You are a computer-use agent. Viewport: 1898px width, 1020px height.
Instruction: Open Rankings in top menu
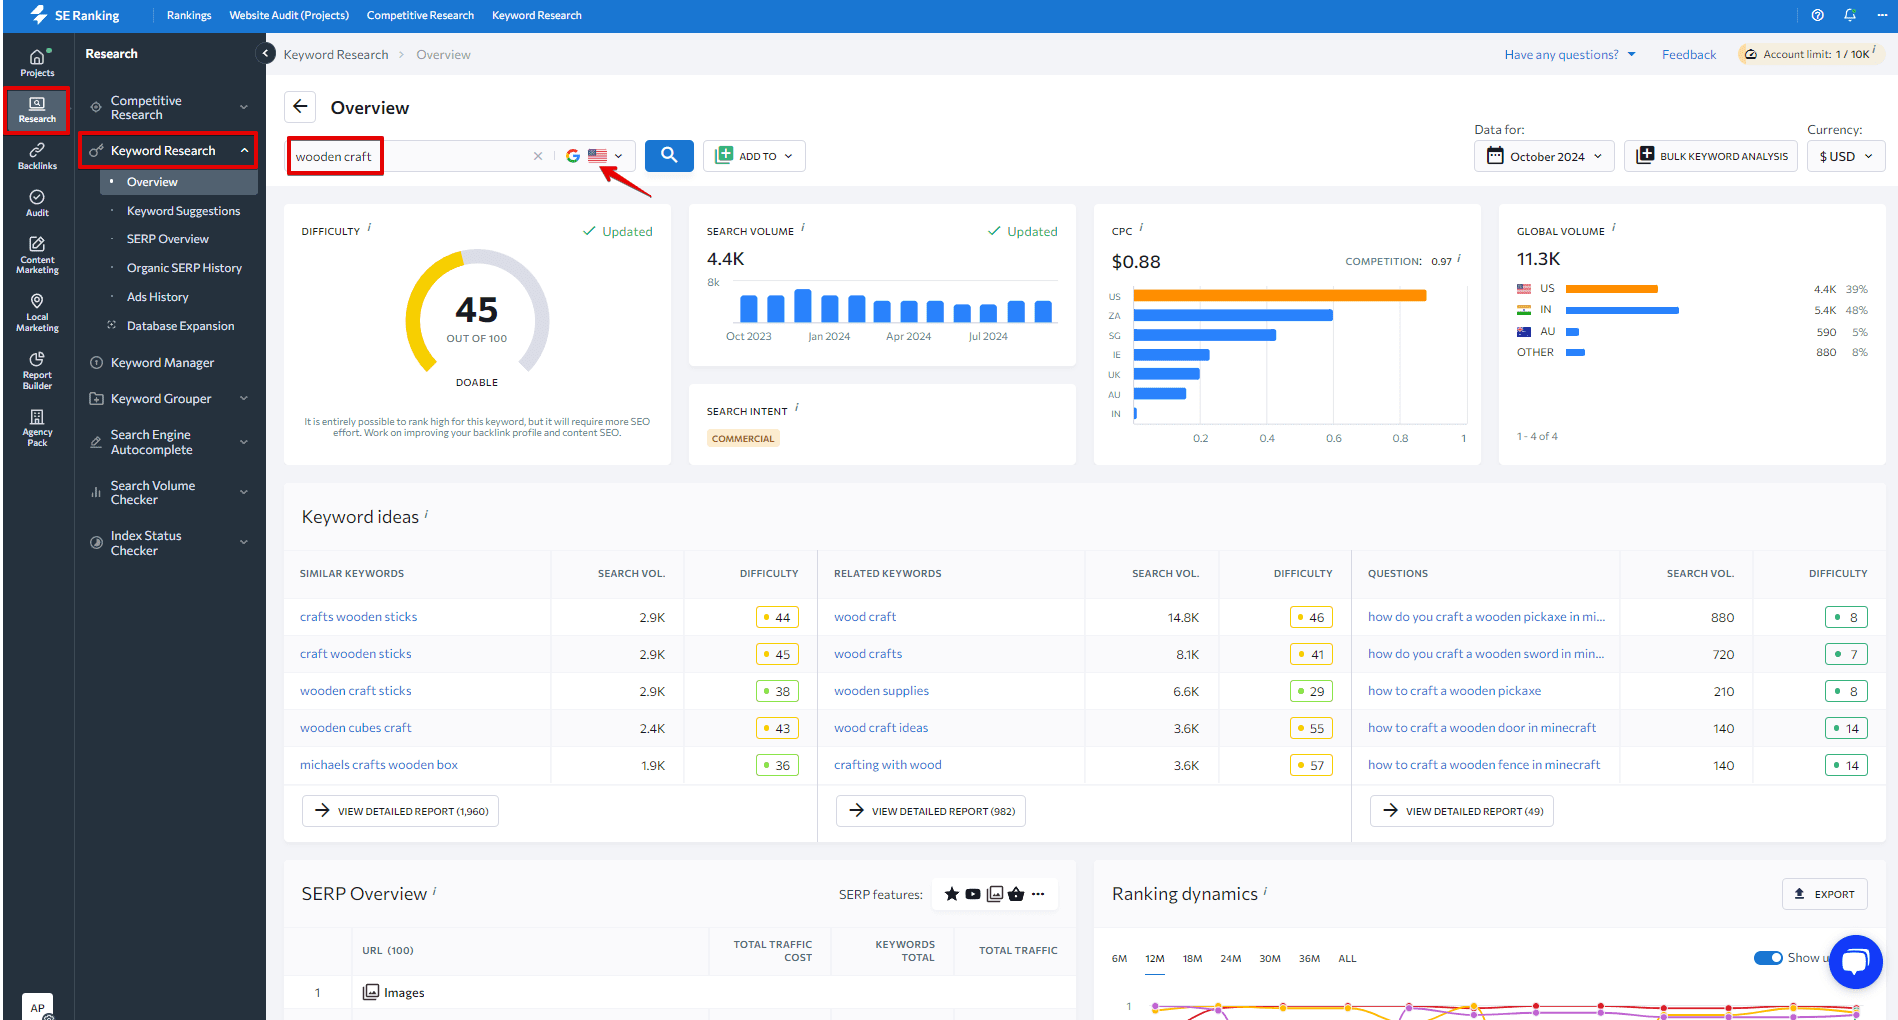point(189,15)
